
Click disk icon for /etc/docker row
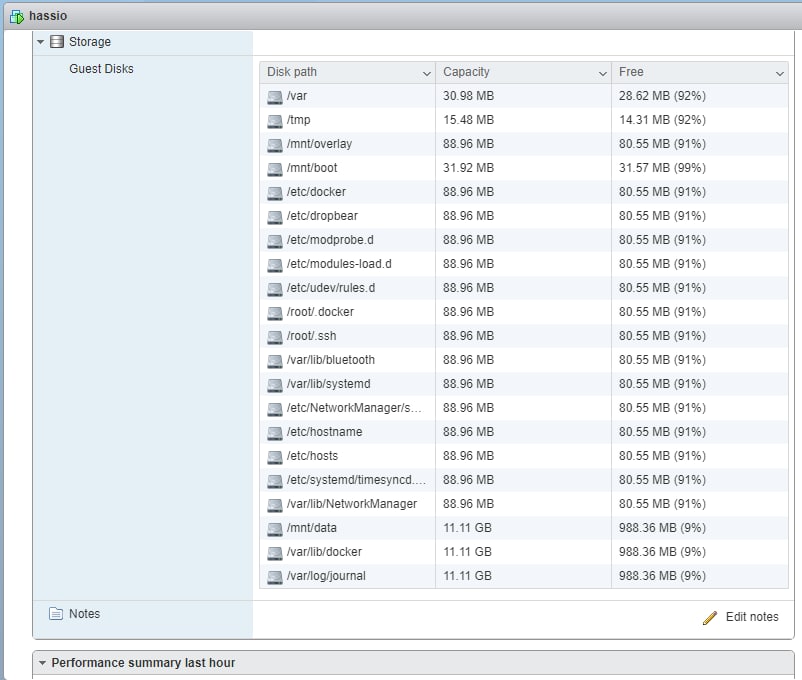pyautogui.click(x=275, y=193)
